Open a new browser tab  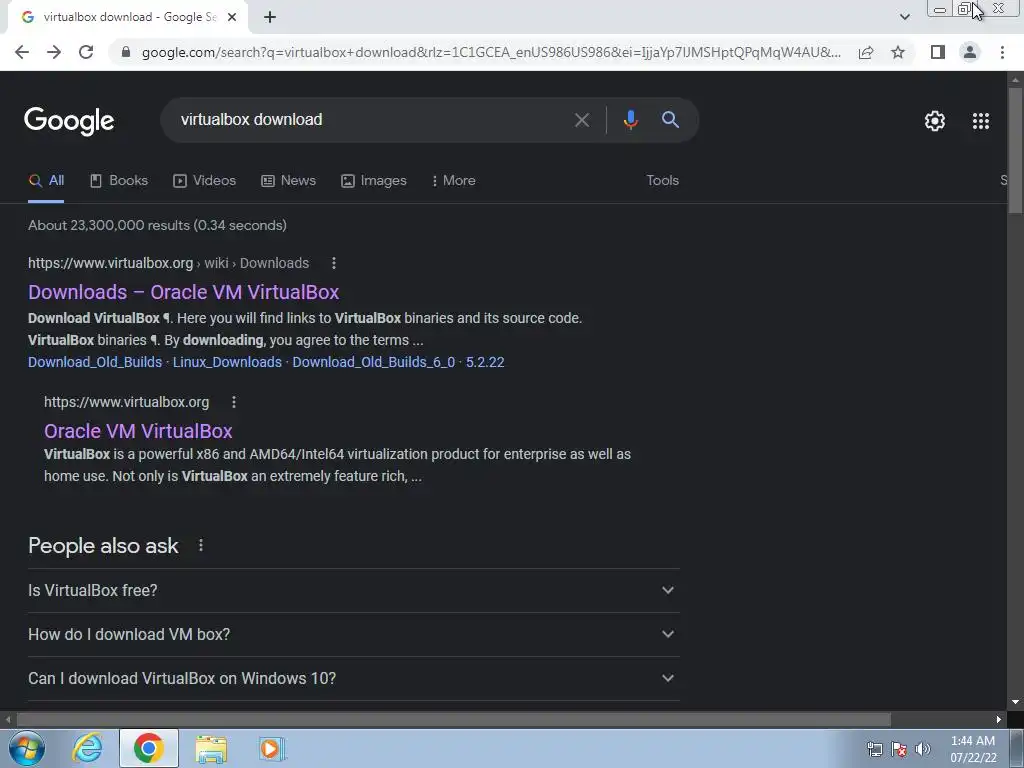(270, 17)
